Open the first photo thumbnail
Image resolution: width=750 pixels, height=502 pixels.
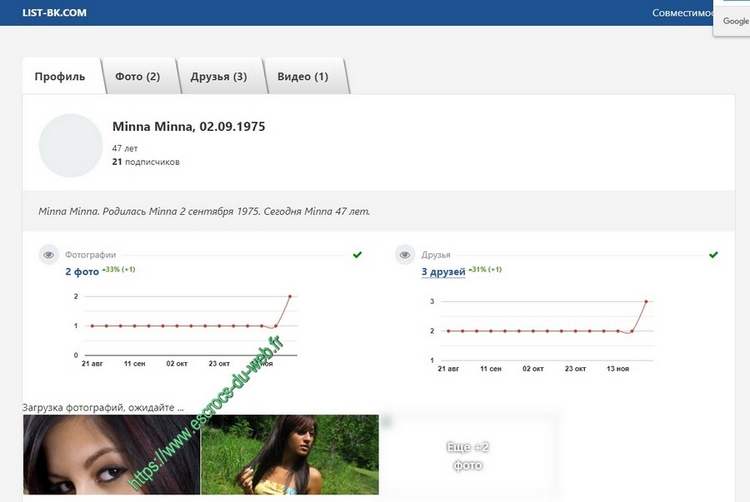pos(111,455)
